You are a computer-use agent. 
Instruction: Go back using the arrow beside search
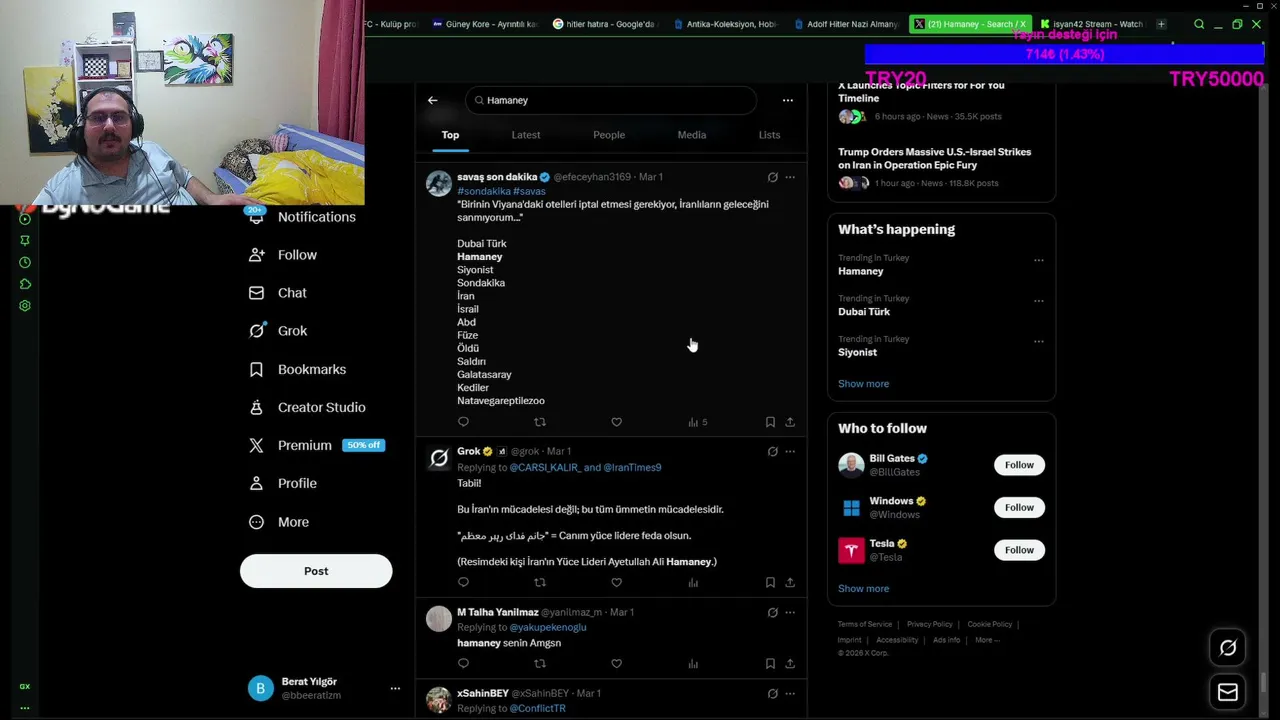pos(432,100)
